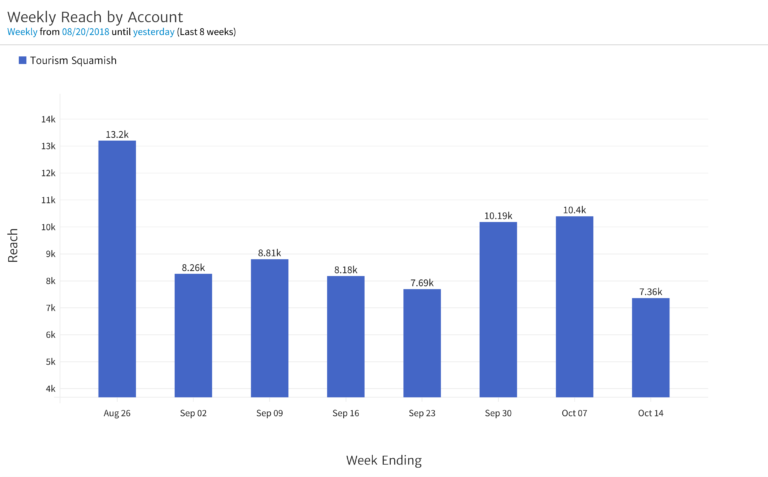Click the 14k y-axis tick label

click(x=48, y=119)
